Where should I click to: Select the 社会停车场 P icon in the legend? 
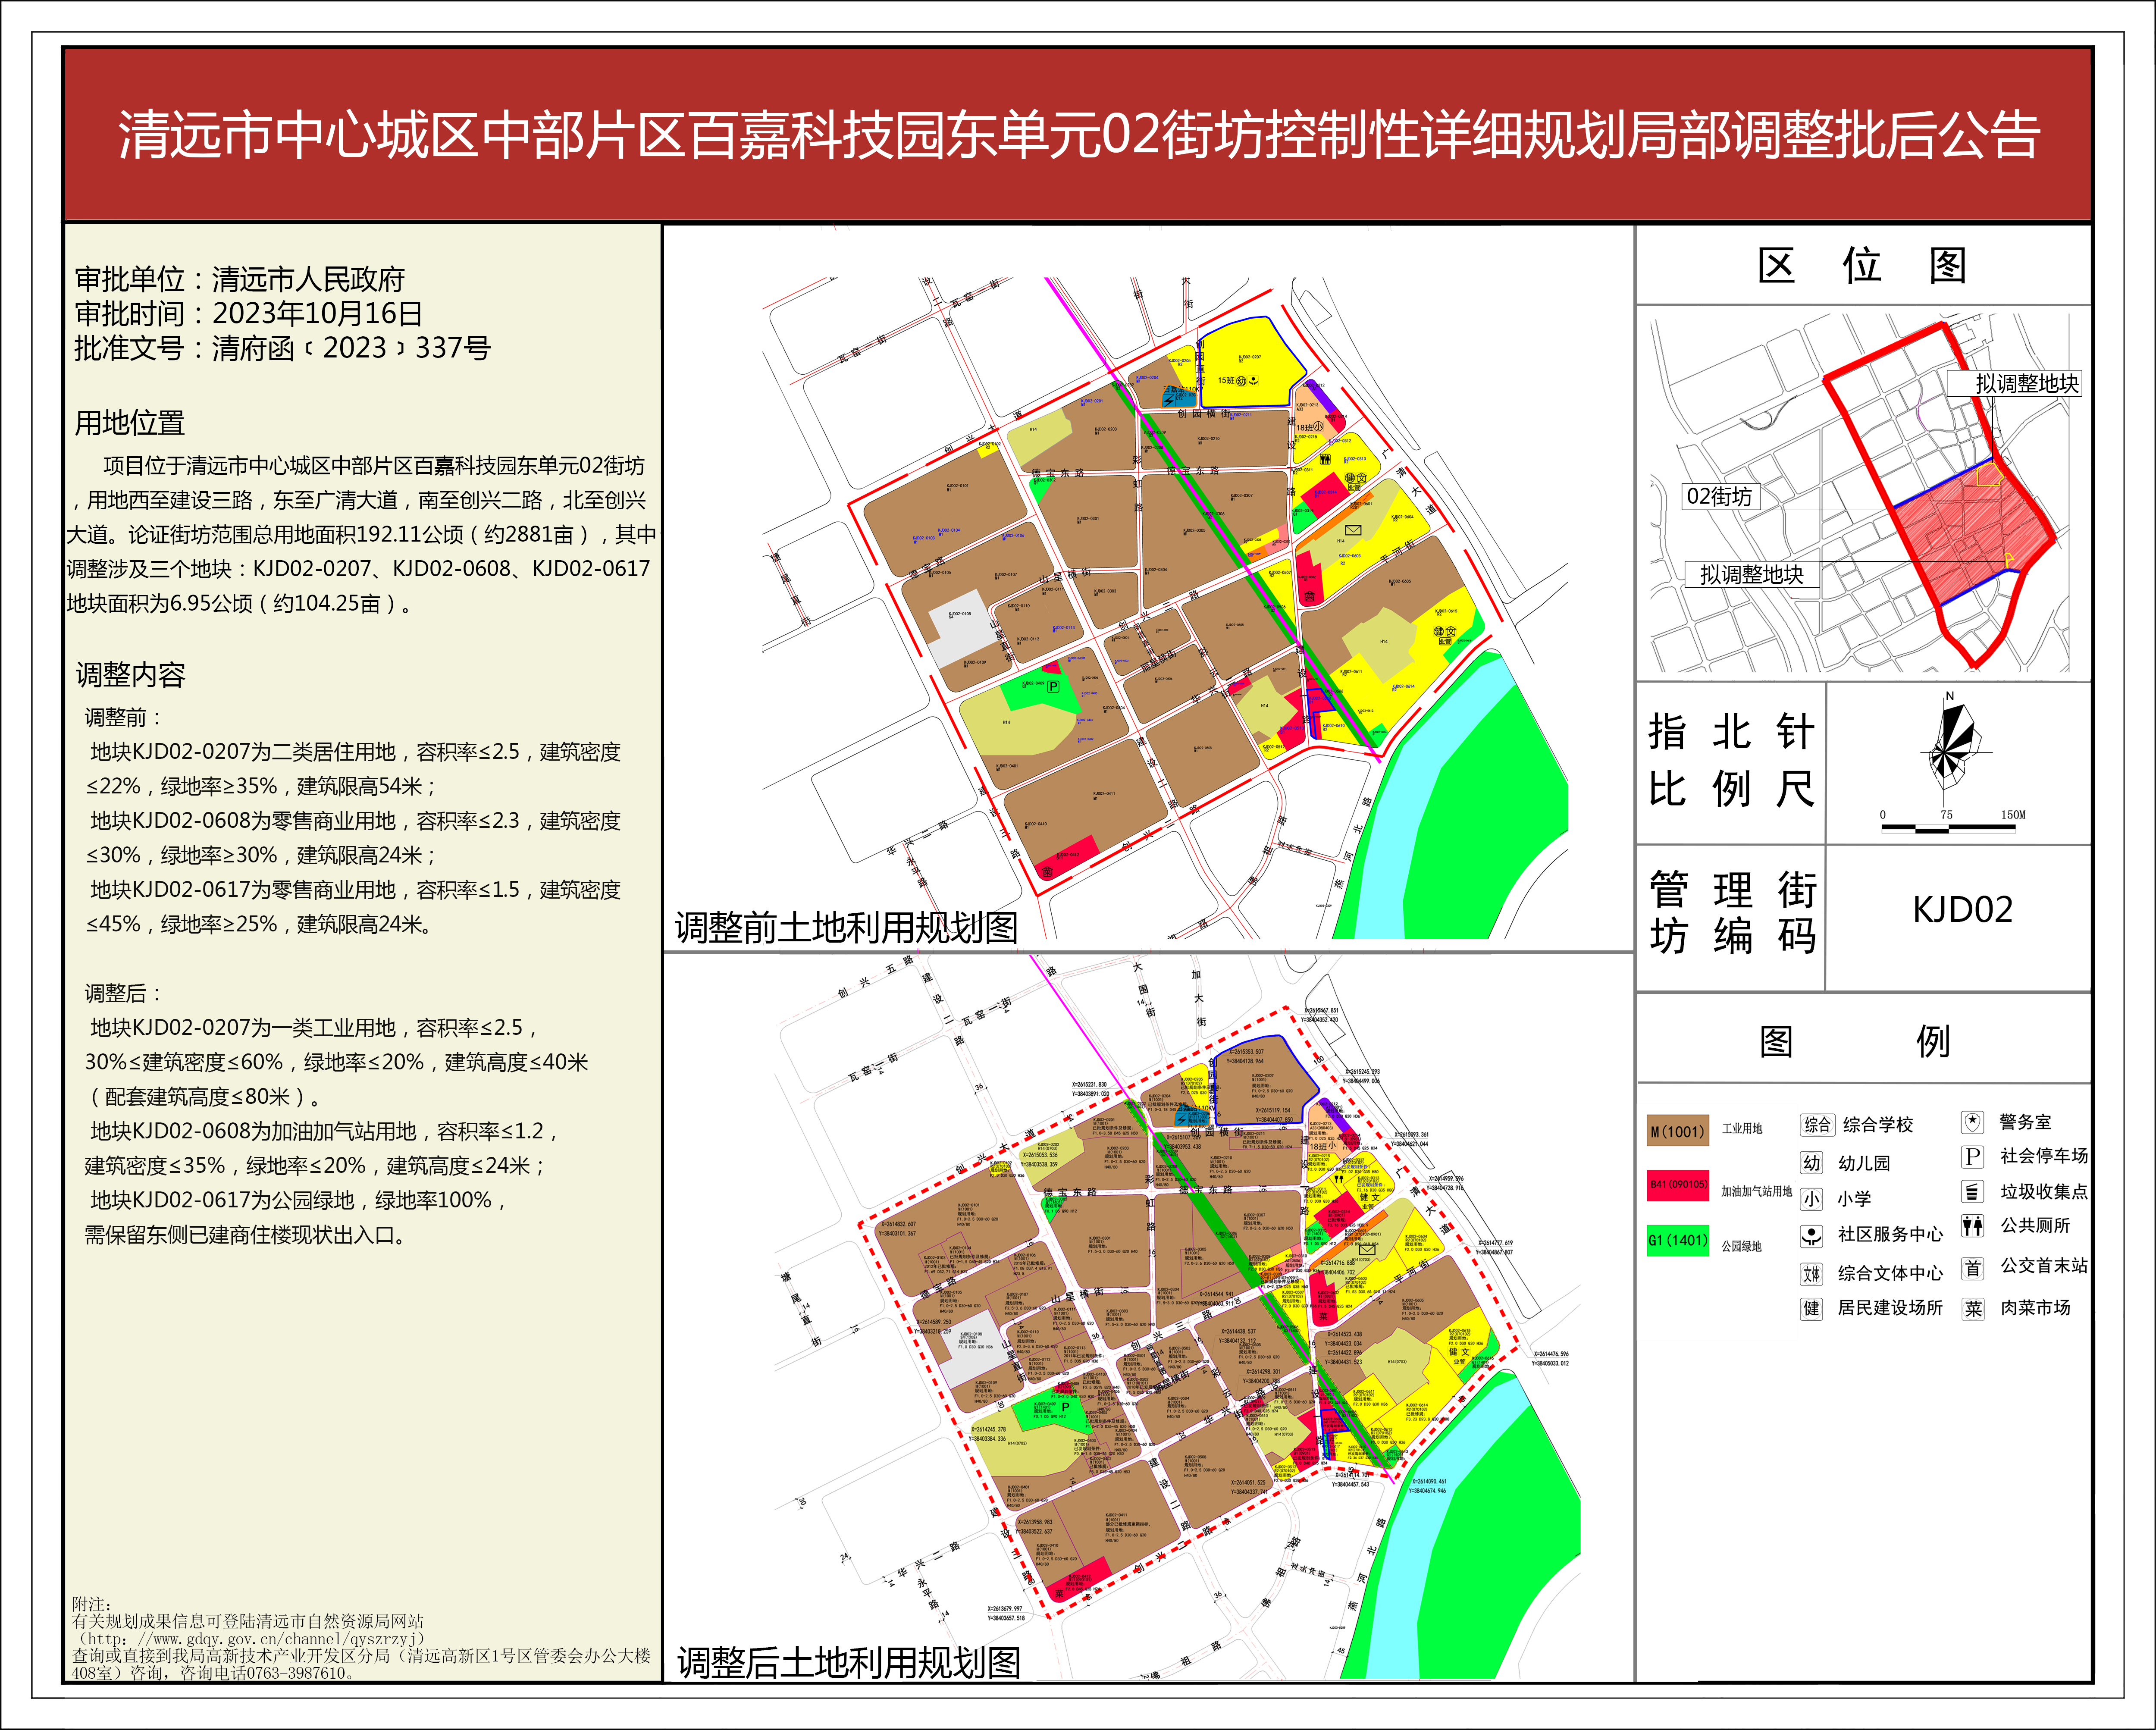coord(1972,1156)
